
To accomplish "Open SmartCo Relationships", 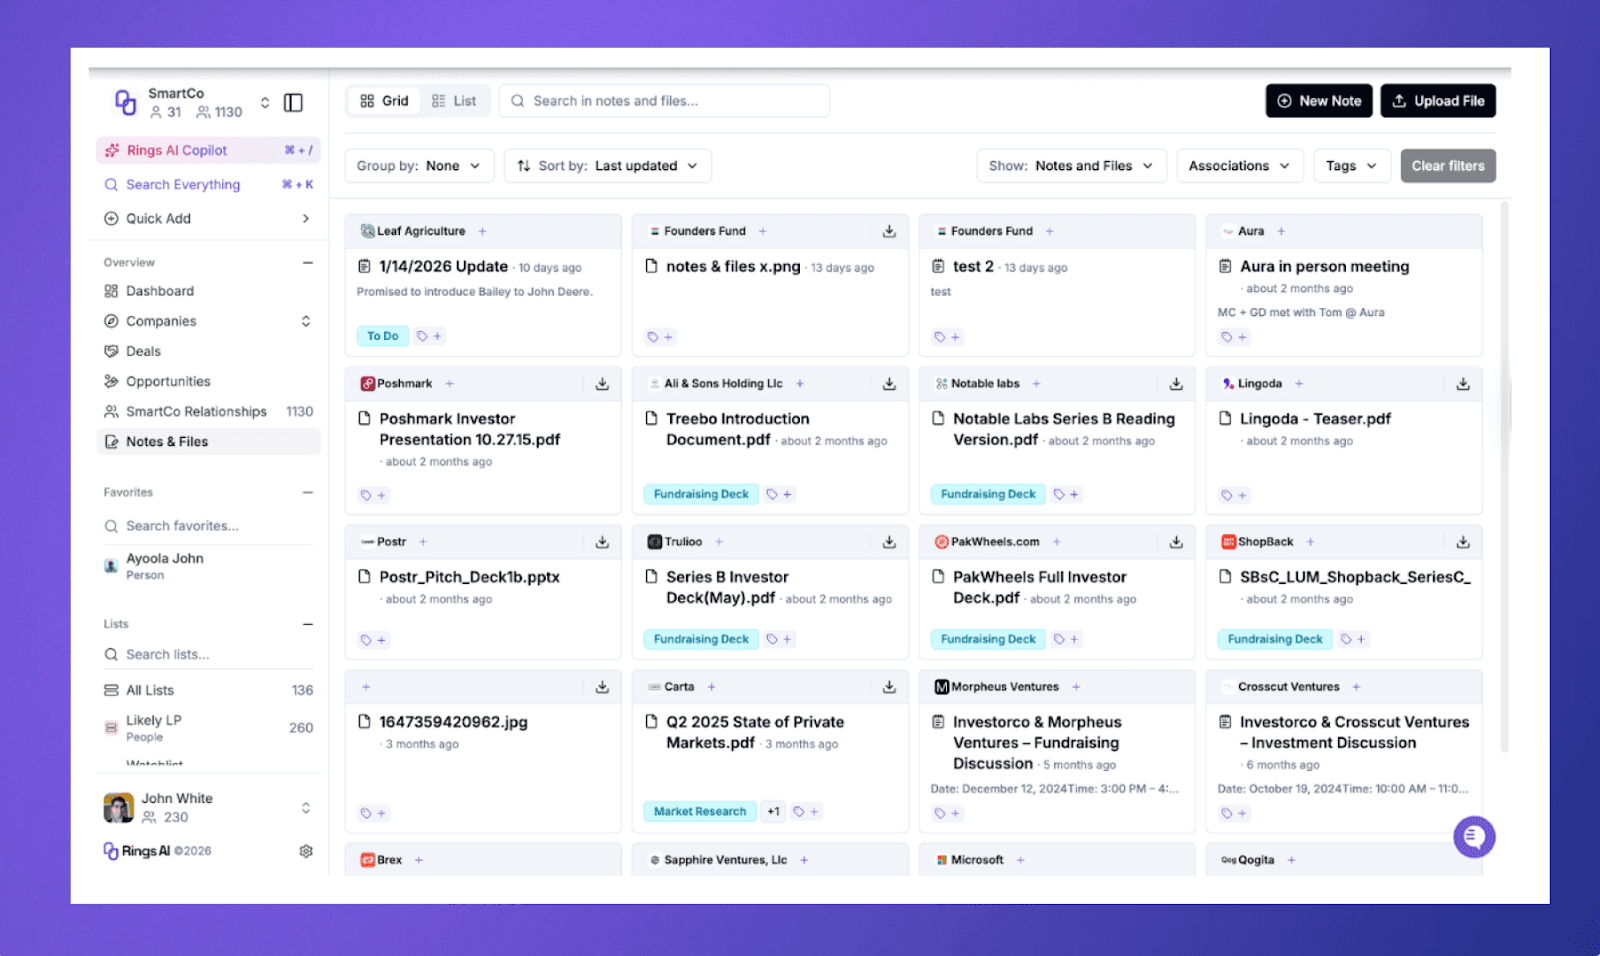I will point(208,411).
